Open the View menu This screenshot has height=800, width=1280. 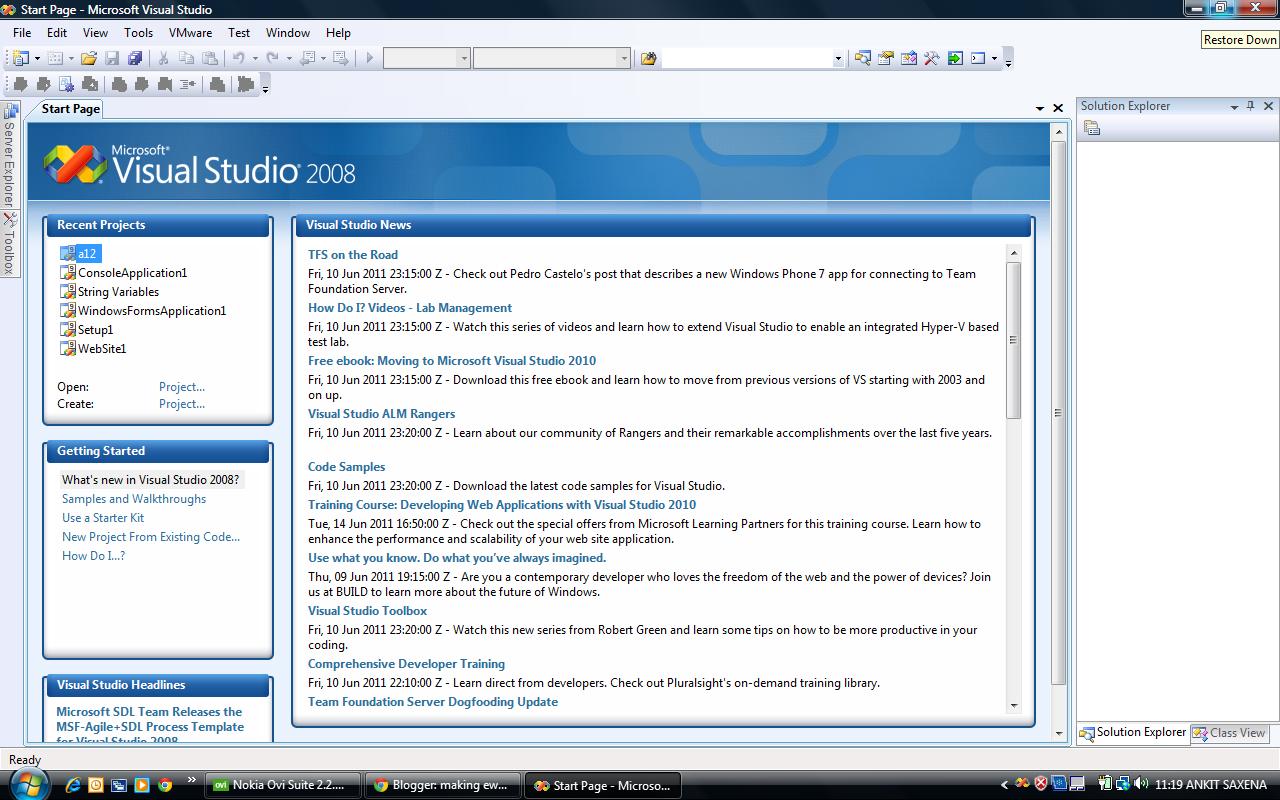click(x=95, y=33)
